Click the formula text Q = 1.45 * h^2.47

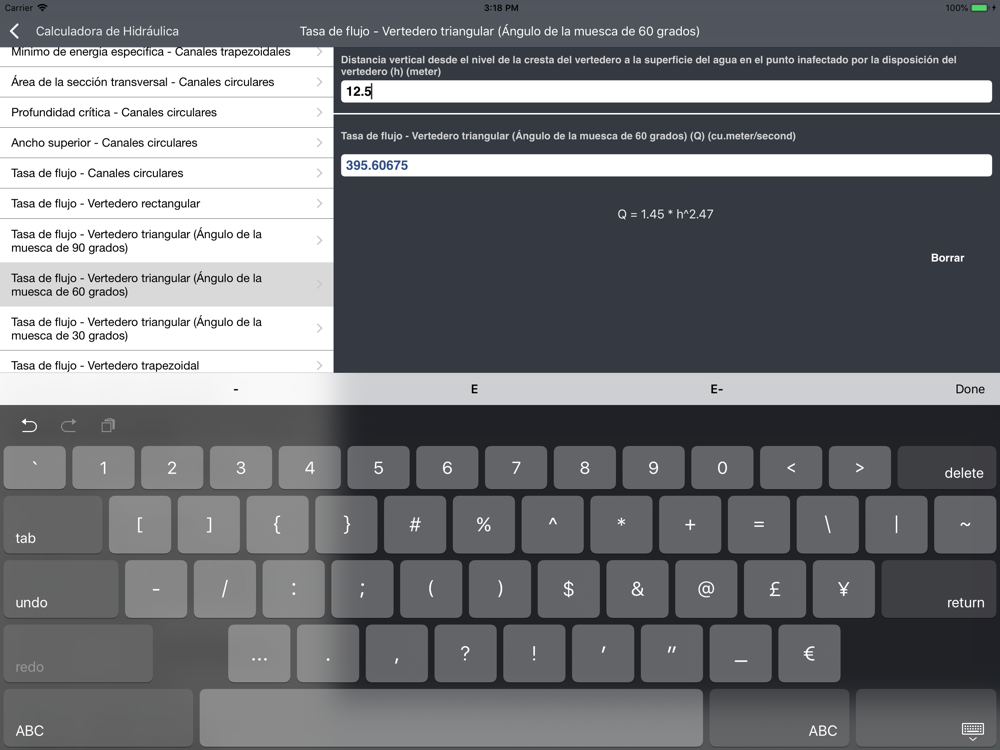[665, 214]
